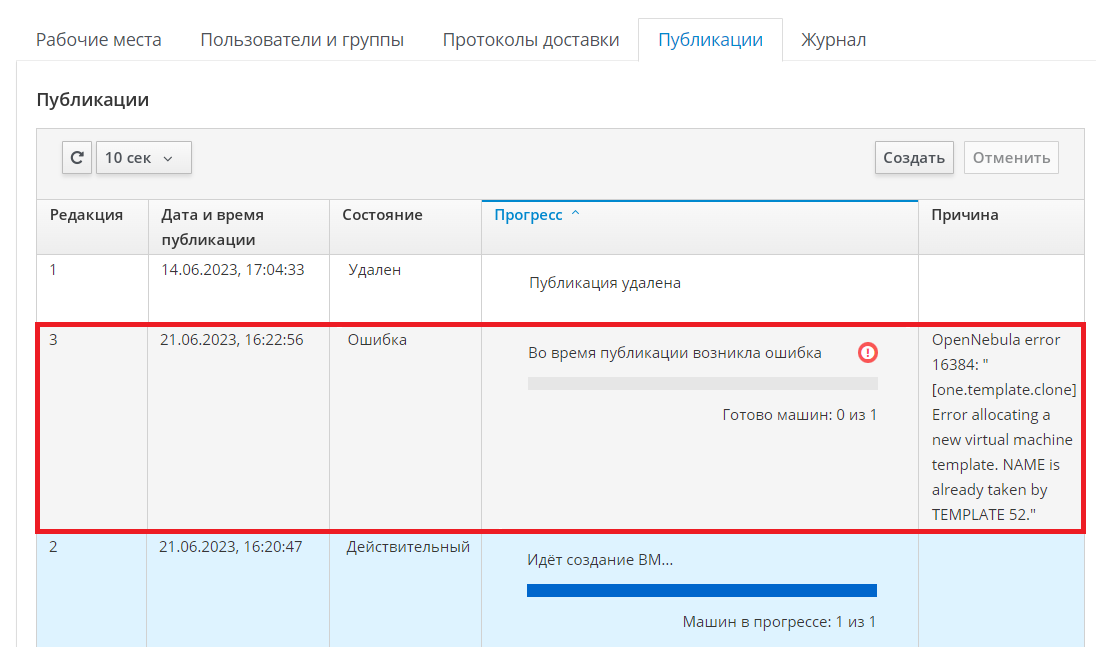This screenshot has height=647, width=1096.
Task: Sort by Редакция column header
Action: (86, 215)
